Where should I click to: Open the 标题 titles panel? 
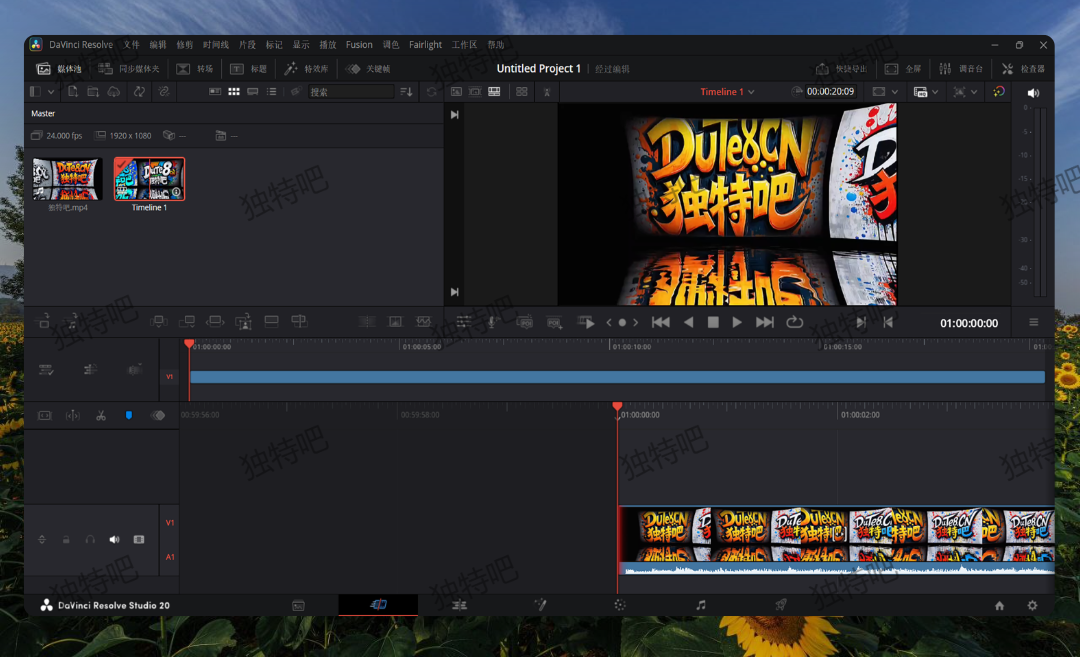(x=249, y=69)
